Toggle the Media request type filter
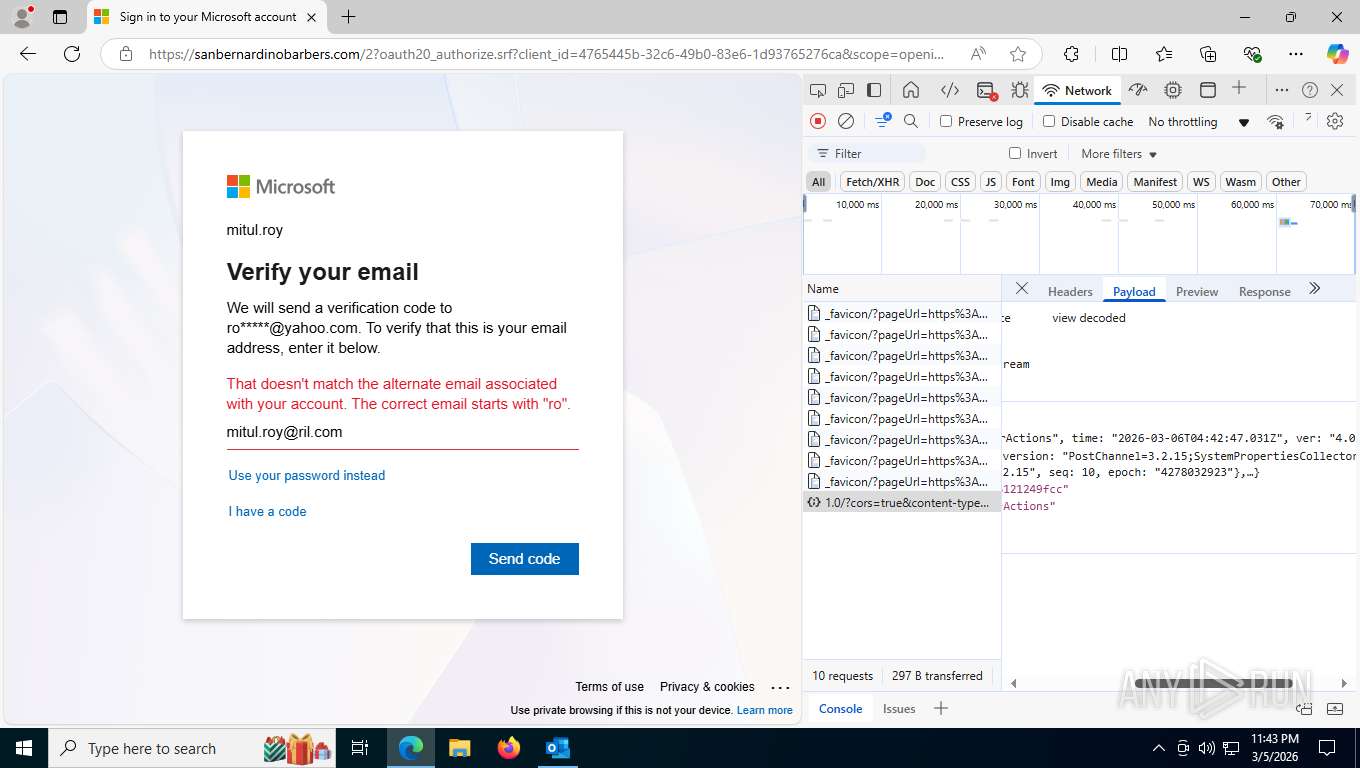 pos(1101,181)
